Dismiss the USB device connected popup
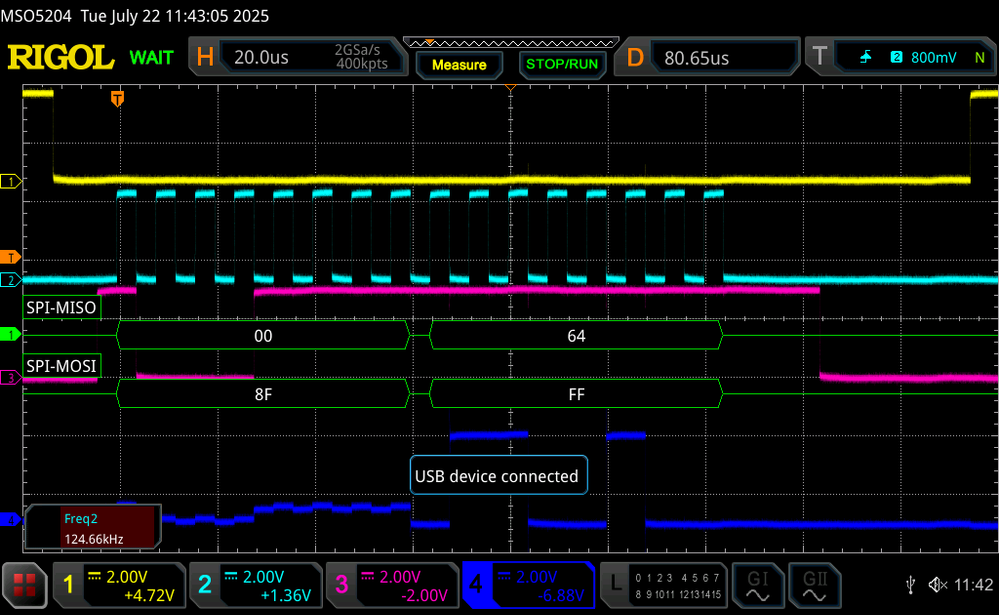999x615 pixels. (498, 475)
